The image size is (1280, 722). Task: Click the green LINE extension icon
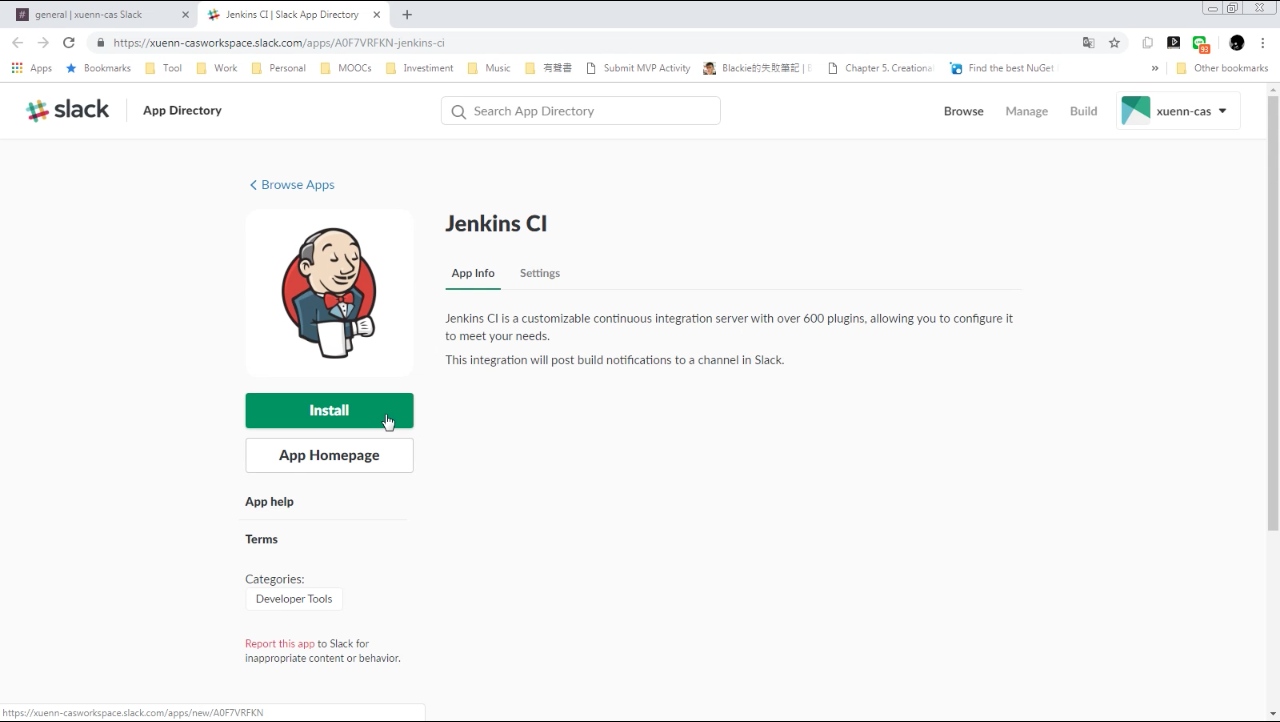coord(1200,43)
